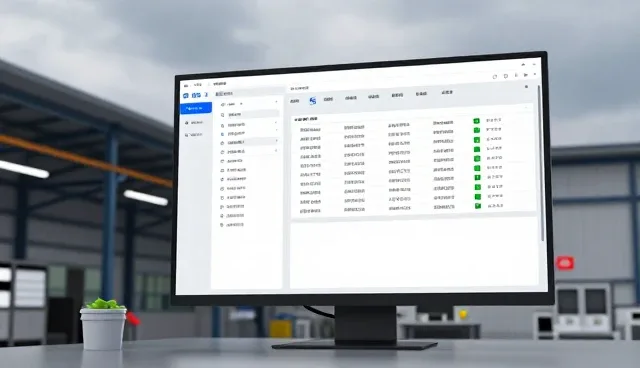The image size is (640, 368).
Task: Click the blue app logo in the sidebar header
Action: 186,95
